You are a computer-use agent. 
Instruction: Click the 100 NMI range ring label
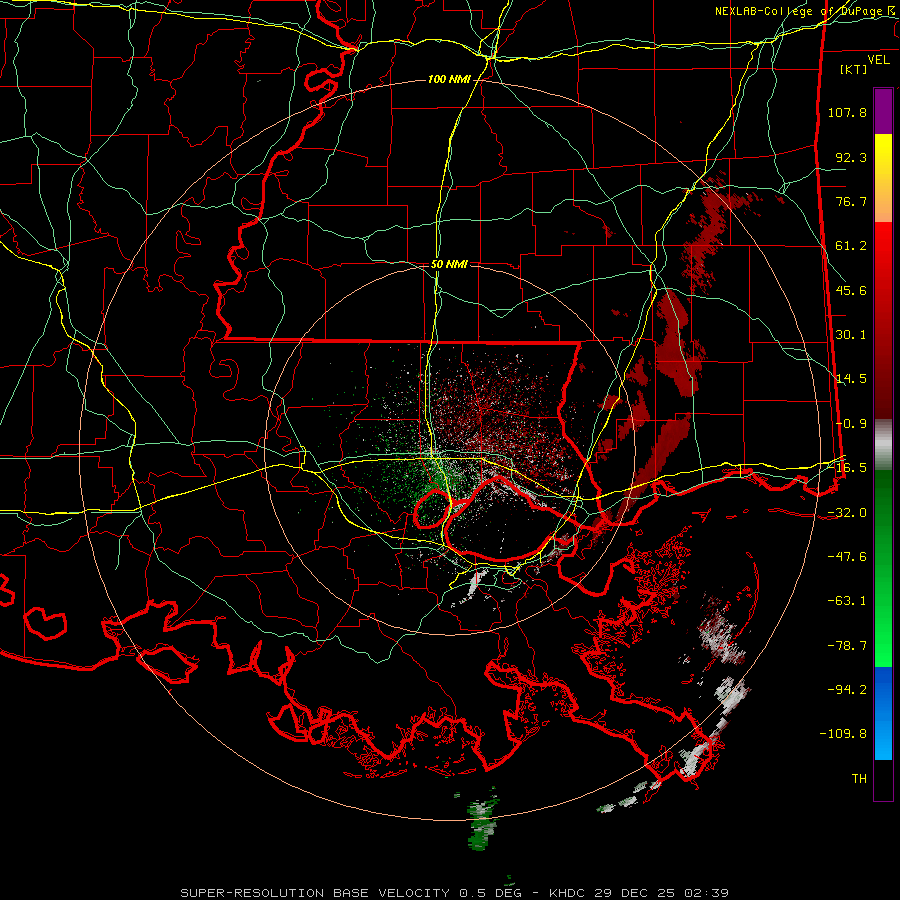click(x=449, y=79)
